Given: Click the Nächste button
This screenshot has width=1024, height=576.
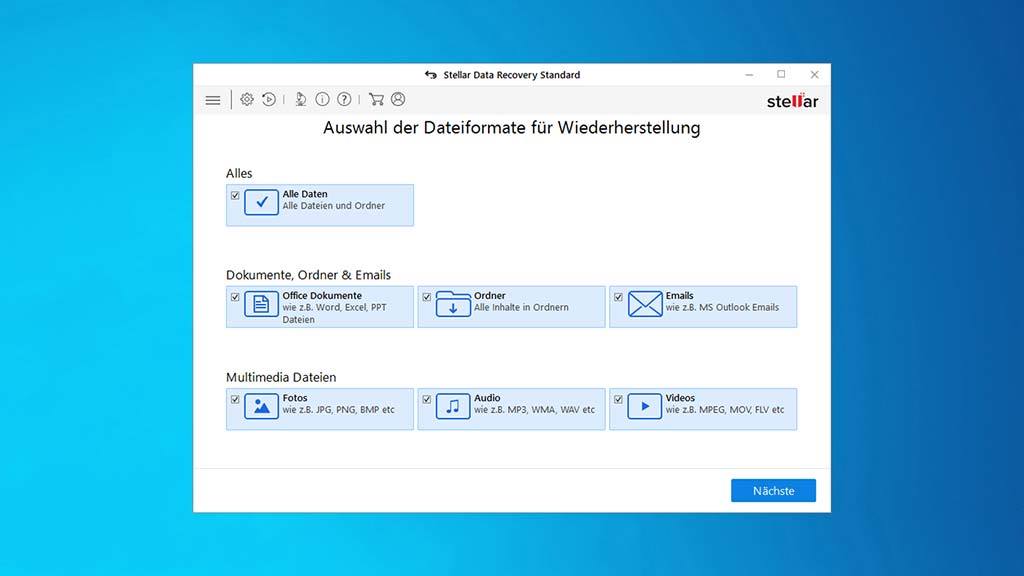Looking at the screenshot, I should coord(773,490).
